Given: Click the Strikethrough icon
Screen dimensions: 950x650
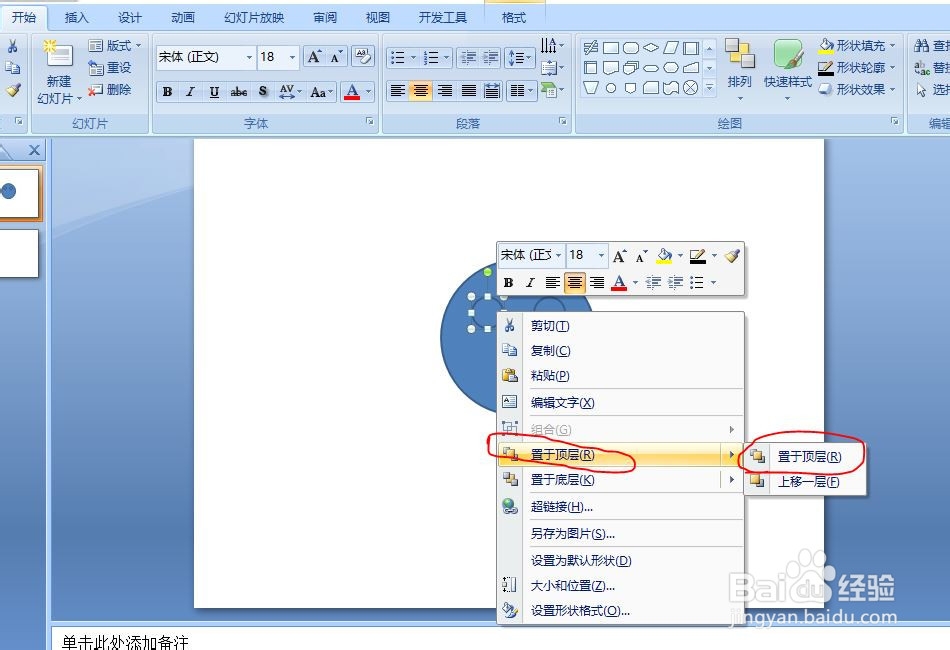Looking at the screenshot, I should click(239, 92).
